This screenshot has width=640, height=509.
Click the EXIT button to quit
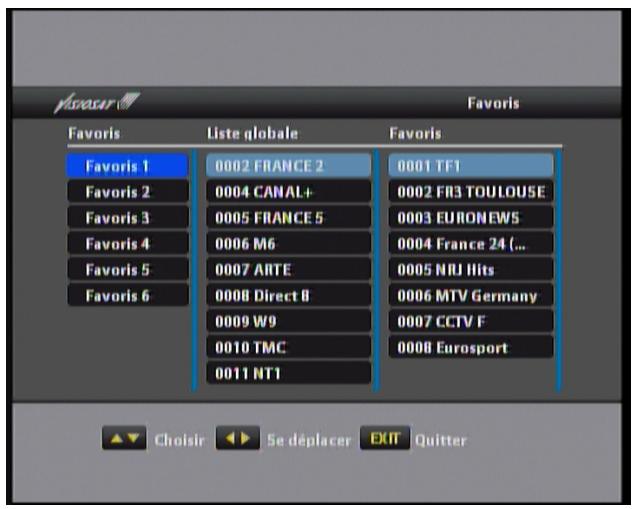[x=384, y=438]
